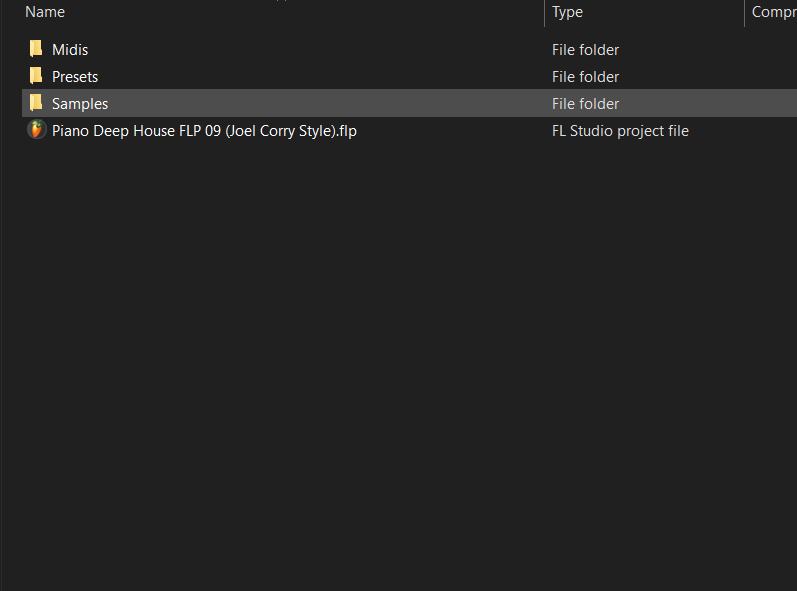
Task: Click the partially visible Compr column header
Action: [773, 12]
